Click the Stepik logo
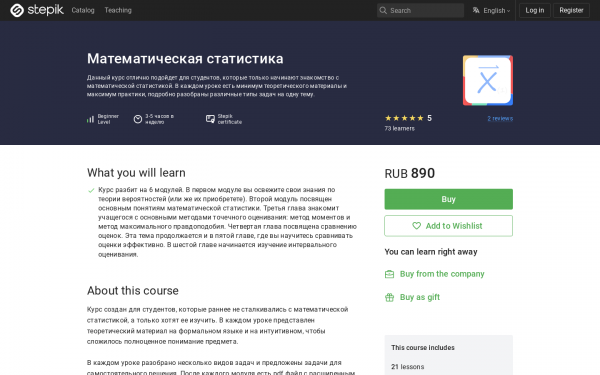This screenshot has width=600, height=375. click(x=37, y=10)
